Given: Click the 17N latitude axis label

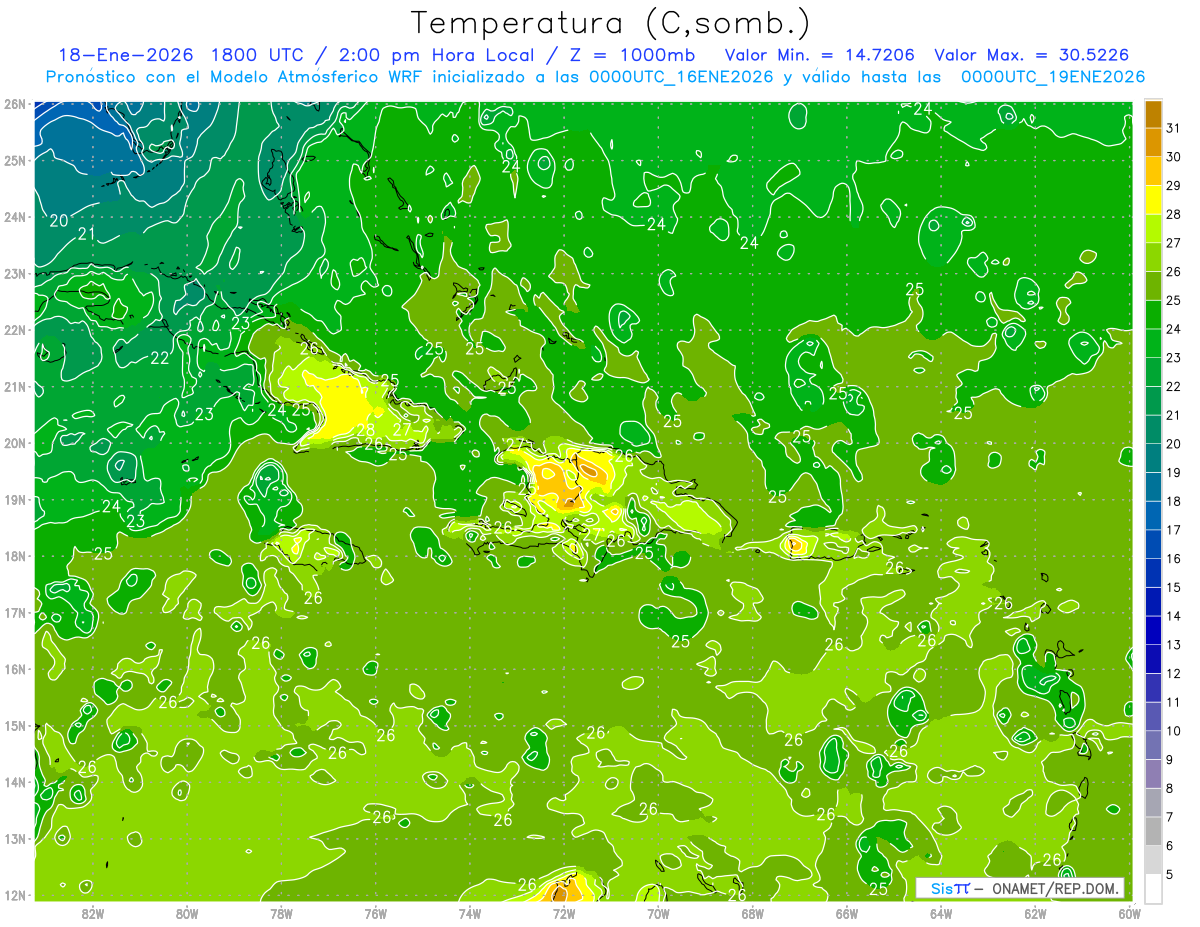Looking at the screenshot, I should point(14,613).
